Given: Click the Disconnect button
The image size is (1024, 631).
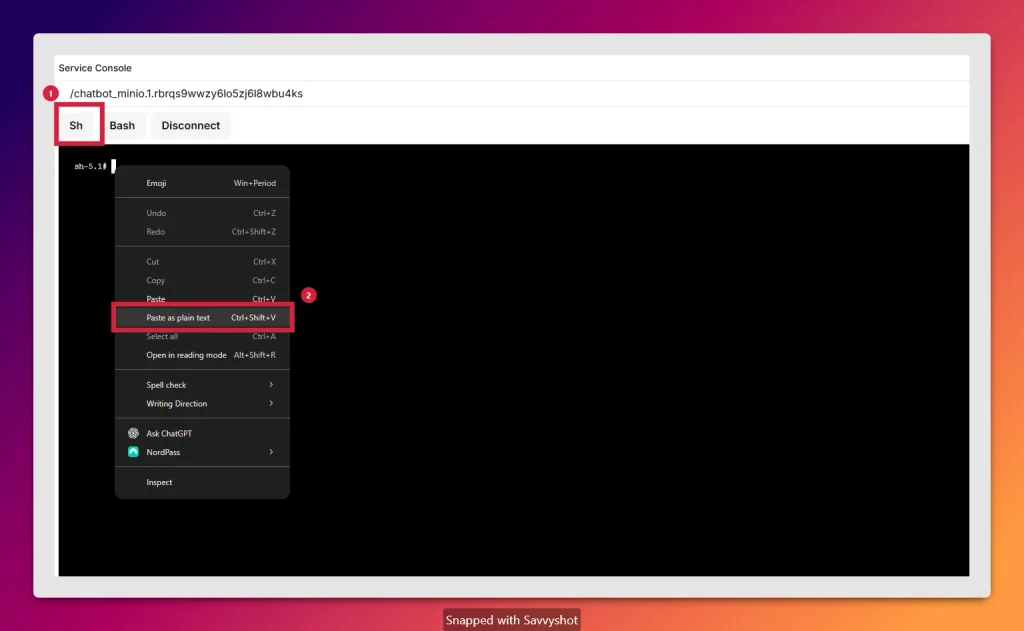Looking at the screenshot, I should 191,125.
